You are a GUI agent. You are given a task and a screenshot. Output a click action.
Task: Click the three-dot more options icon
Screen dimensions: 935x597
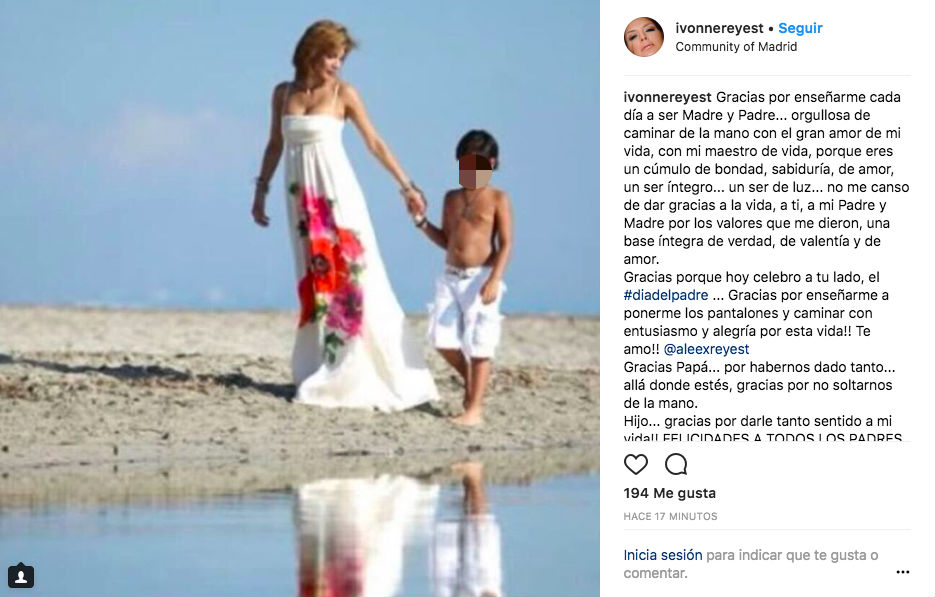[x=903, y=572]
